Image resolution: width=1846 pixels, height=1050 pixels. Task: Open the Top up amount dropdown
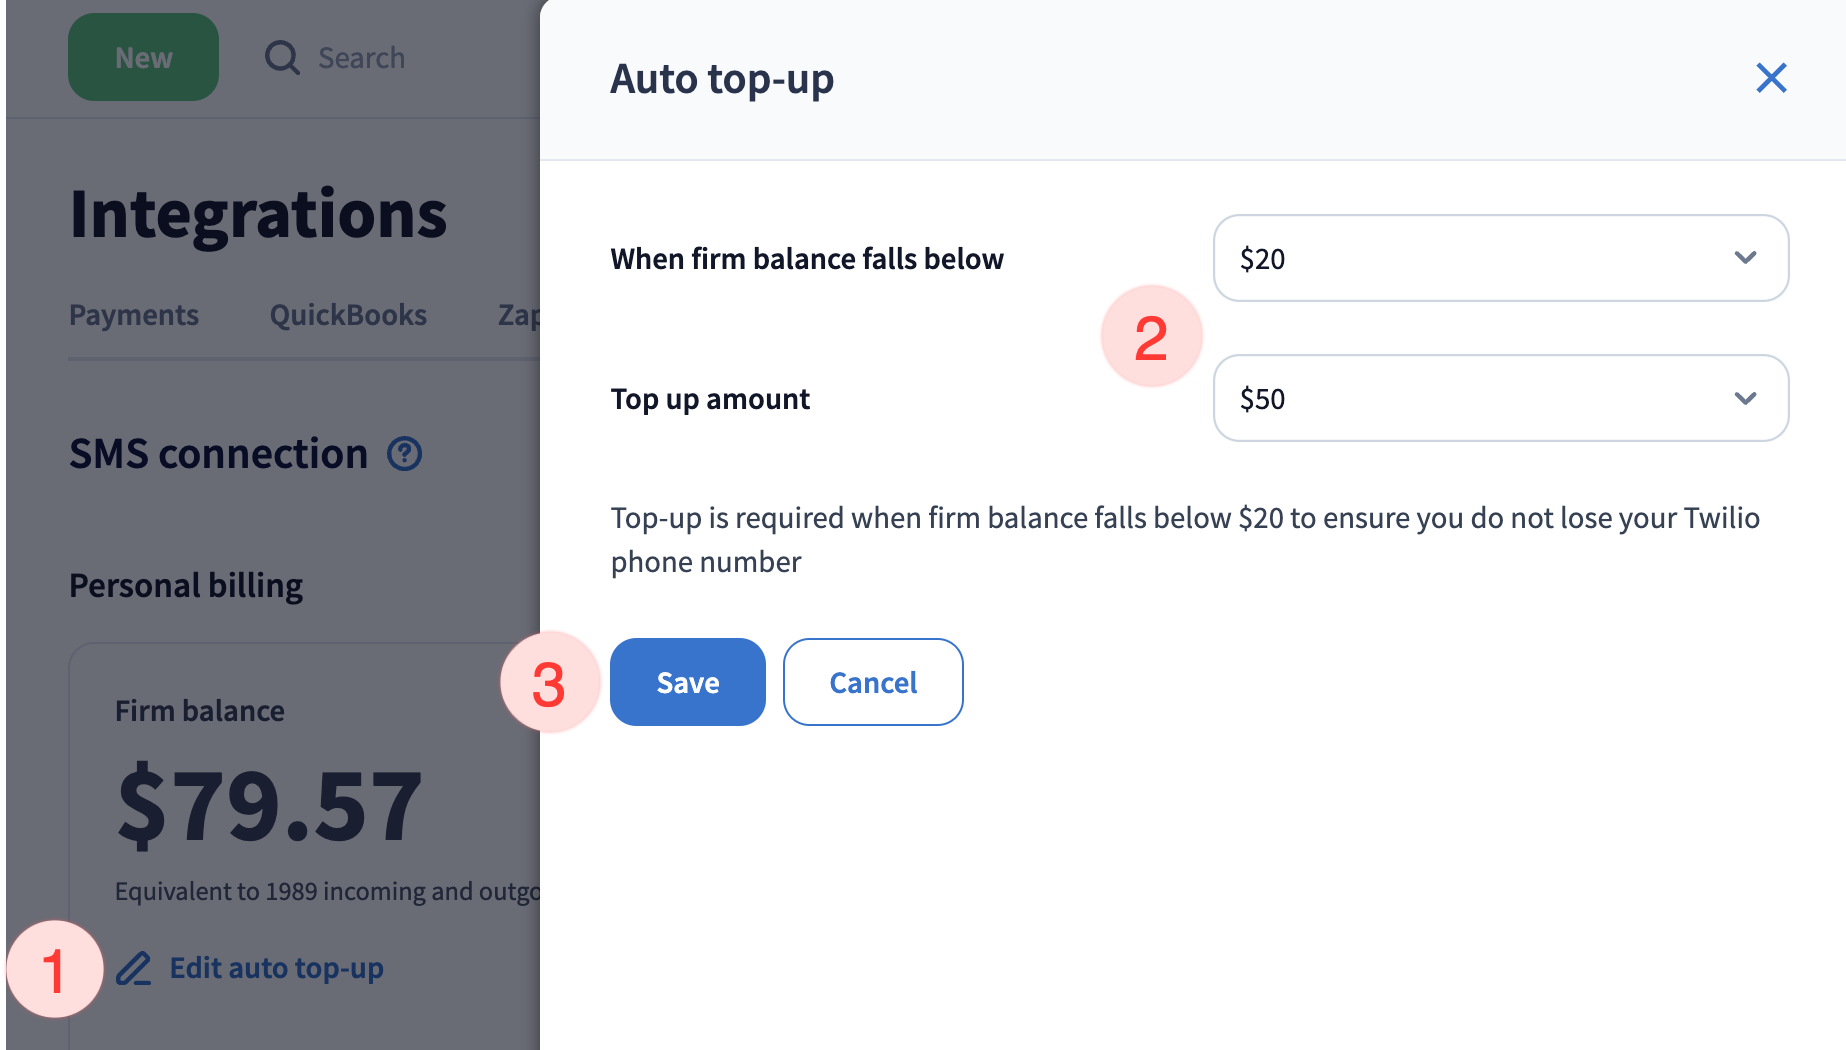[1499, 398]
